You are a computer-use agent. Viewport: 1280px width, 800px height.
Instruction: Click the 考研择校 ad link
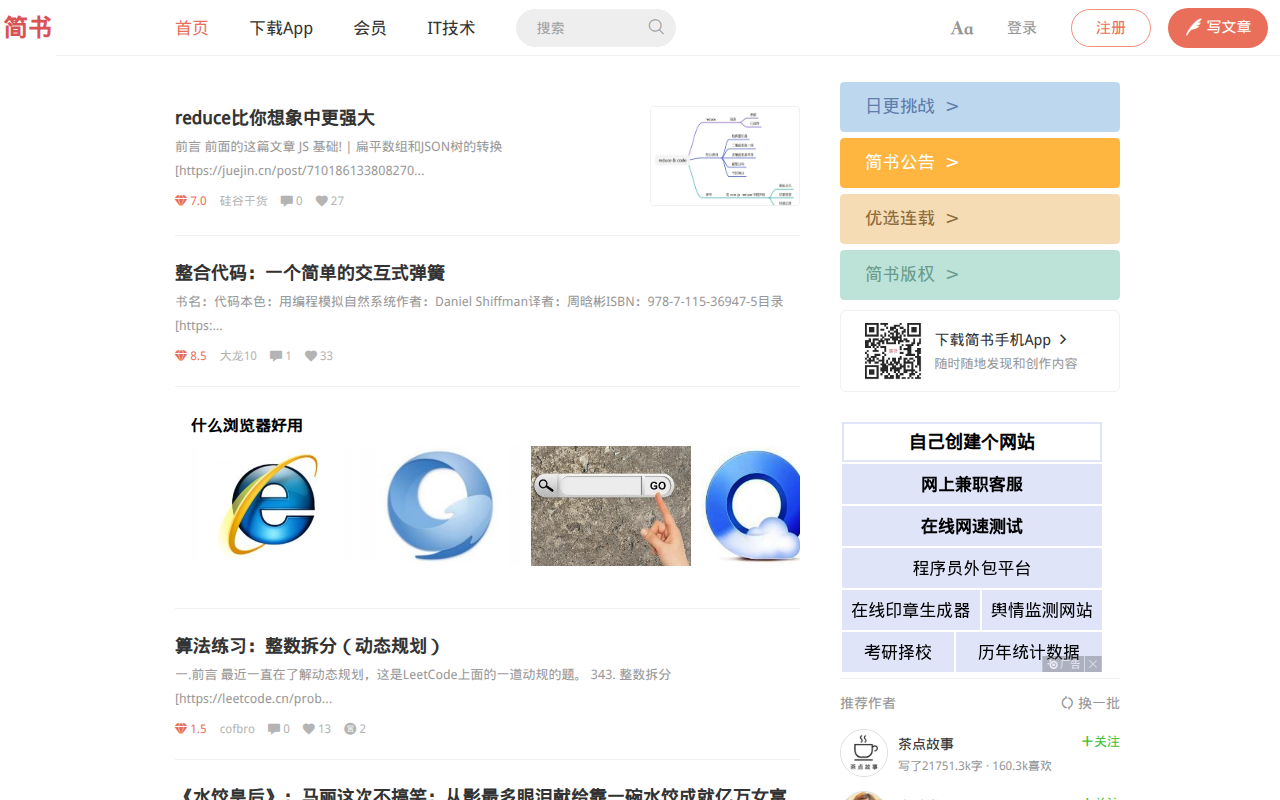898,652
